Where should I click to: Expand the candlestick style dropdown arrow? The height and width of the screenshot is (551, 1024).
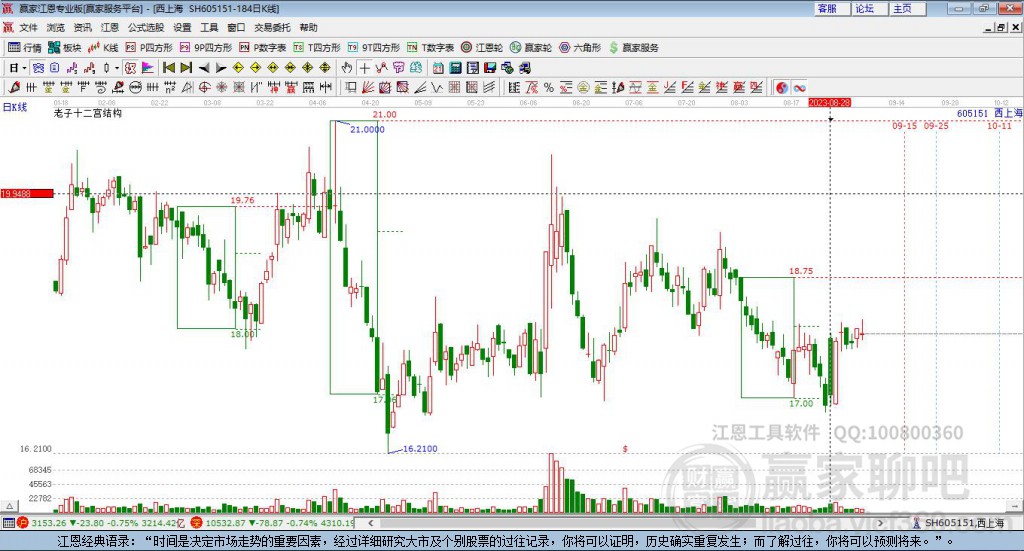pyautogui.click(x=116, y=68)
